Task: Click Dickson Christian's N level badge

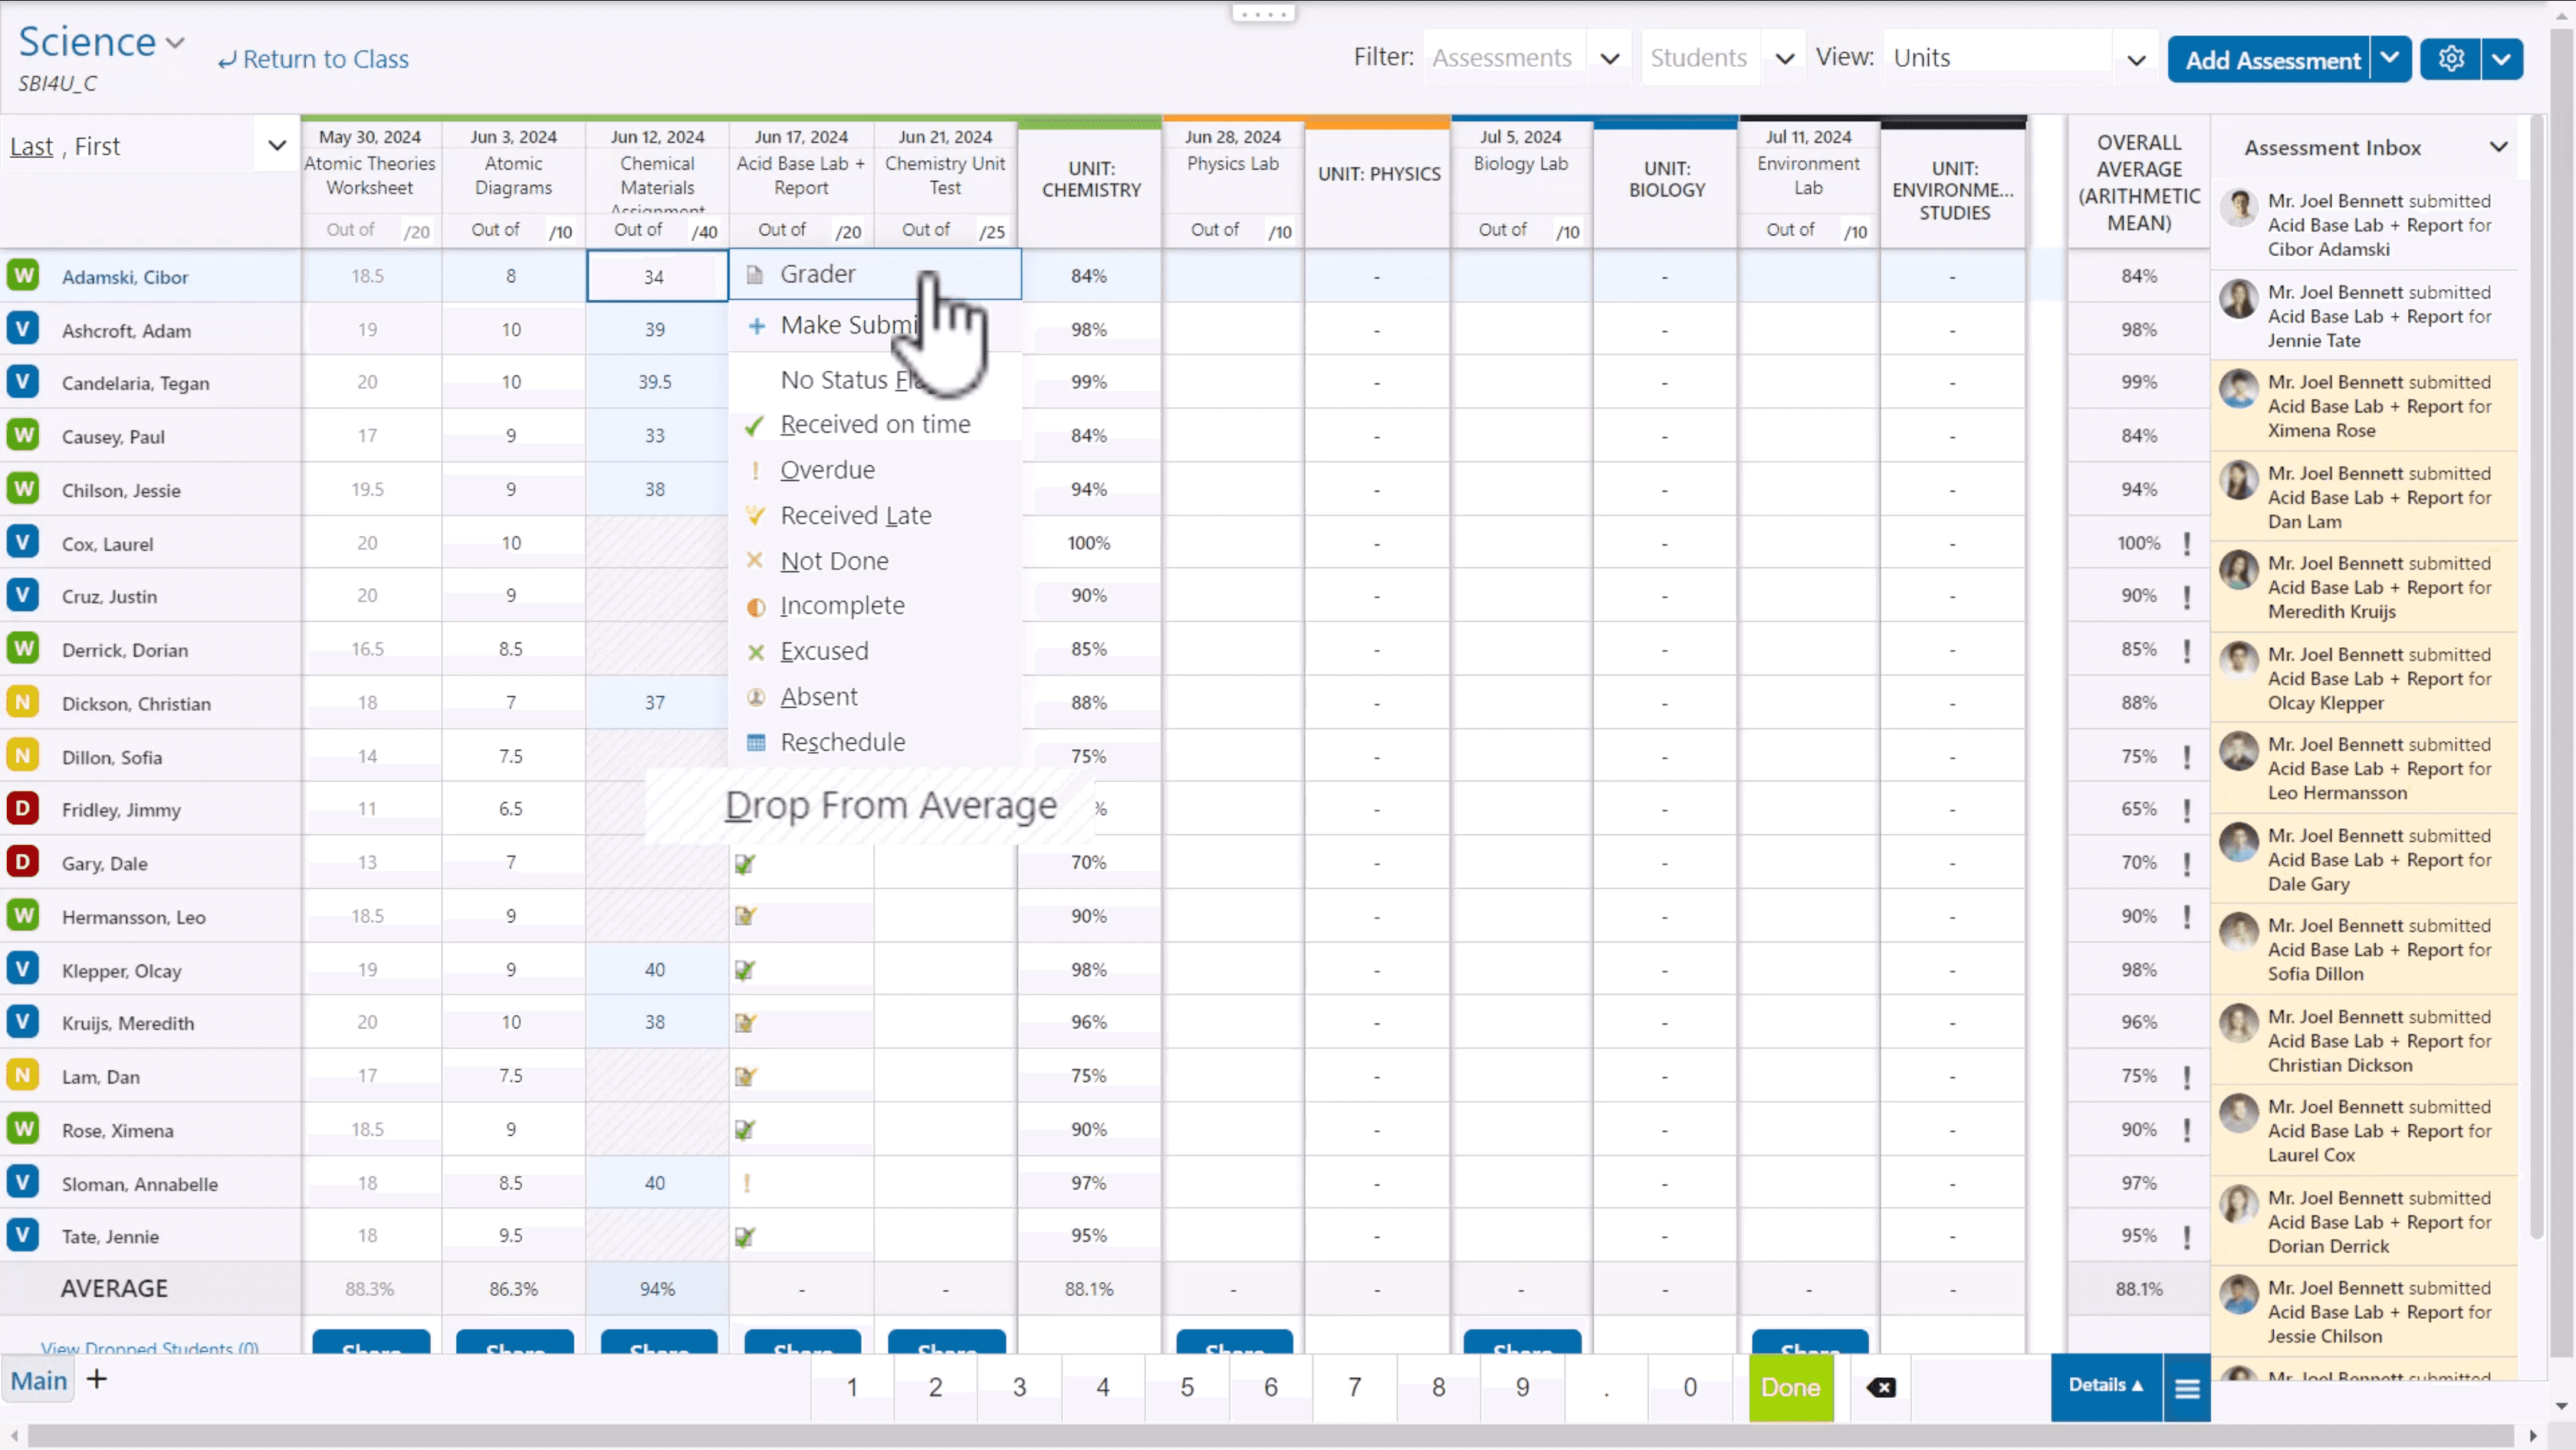Action: click(23, 702)
